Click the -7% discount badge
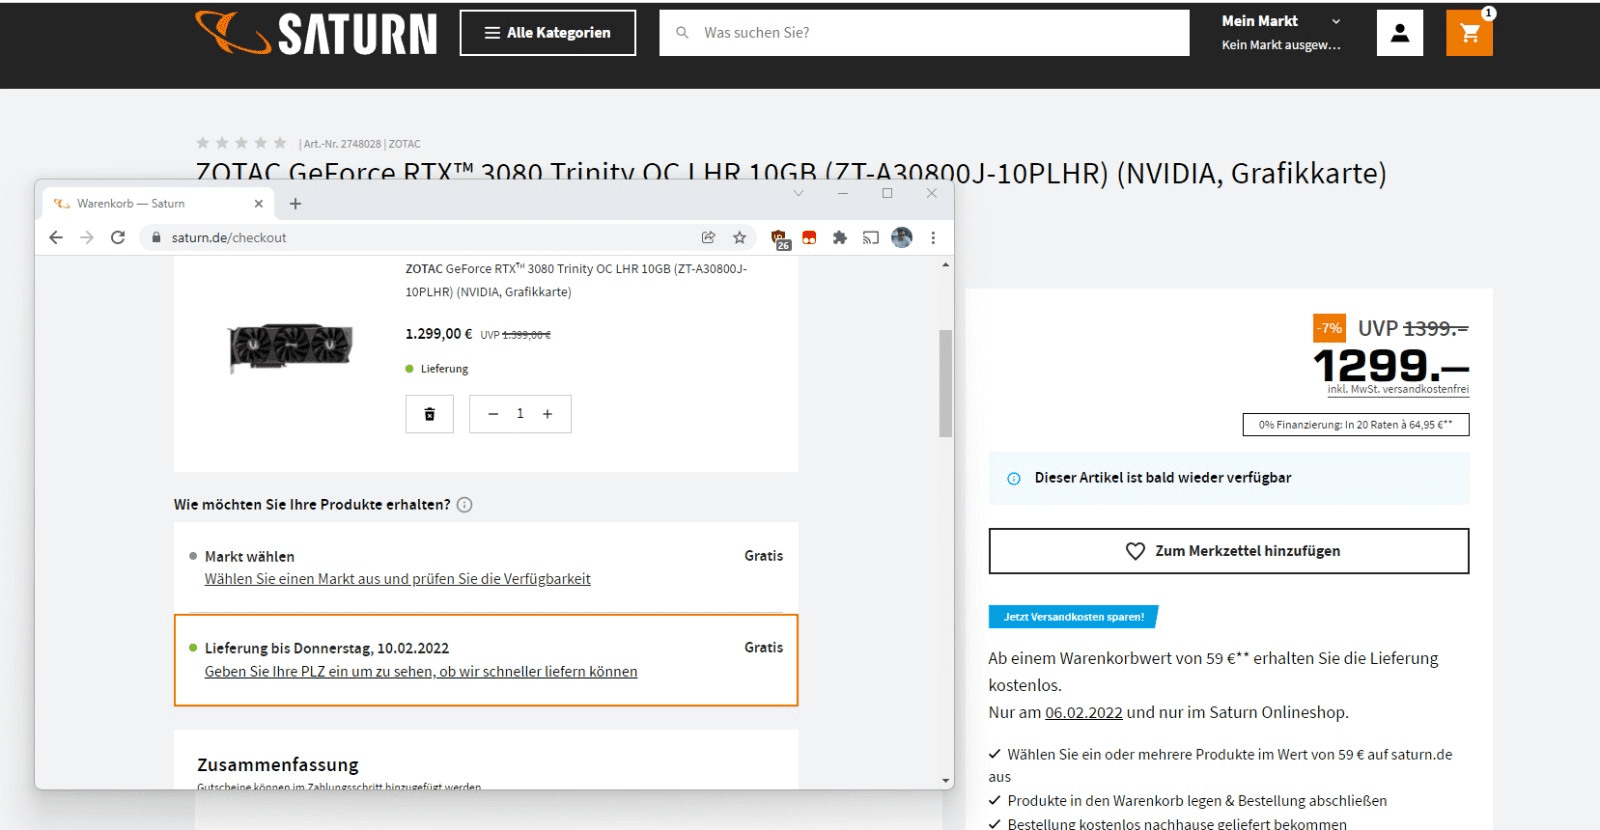1600x830 pixels. (x=1329, y=328)
